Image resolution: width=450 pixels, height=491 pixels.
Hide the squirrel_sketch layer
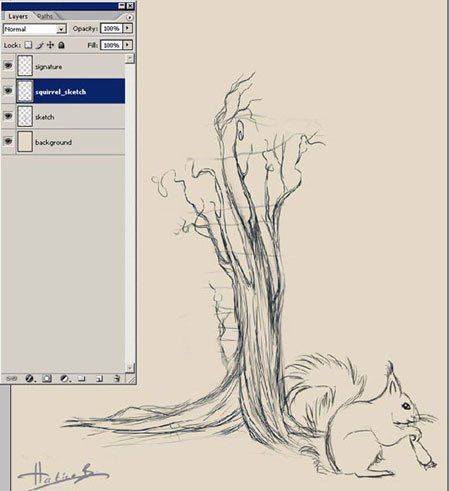8,91
